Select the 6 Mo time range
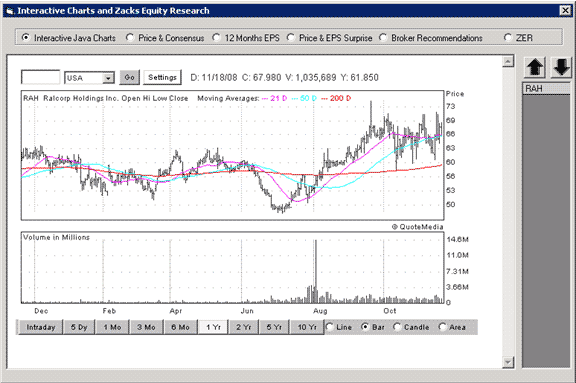576x383 pixels. click(180, 327)
